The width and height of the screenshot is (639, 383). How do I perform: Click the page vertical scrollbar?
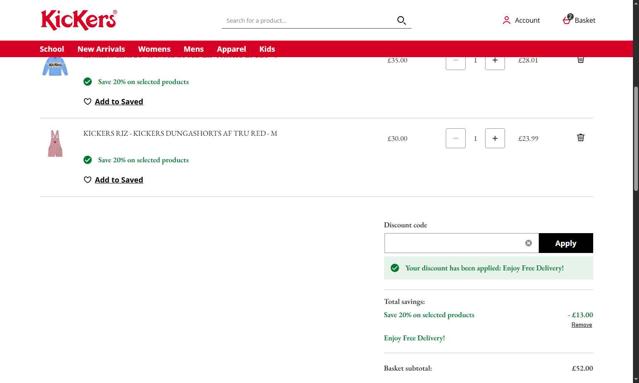pyautogui.click(x=636, y=139)
